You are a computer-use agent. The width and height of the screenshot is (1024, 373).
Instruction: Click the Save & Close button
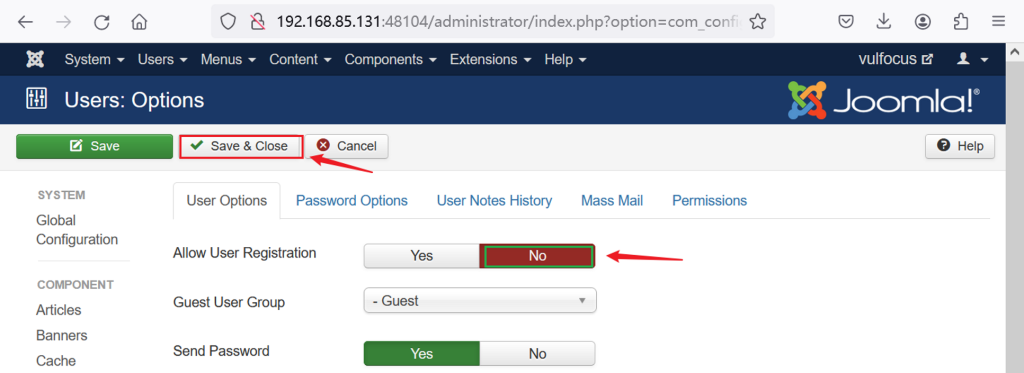tap(240, 146)
